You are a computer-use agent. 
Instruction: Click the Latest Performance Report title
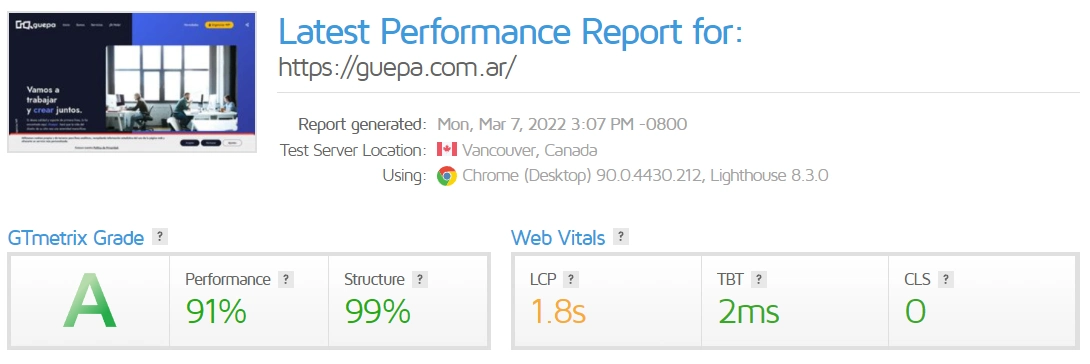(x=511, y=31)
